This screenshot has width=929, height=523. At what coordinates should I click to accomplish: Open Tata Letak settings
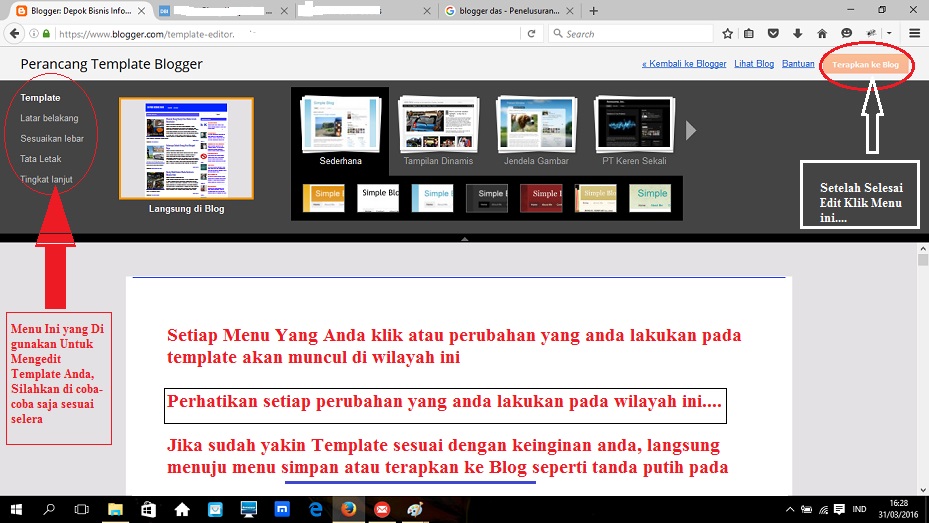coord(41,159)
